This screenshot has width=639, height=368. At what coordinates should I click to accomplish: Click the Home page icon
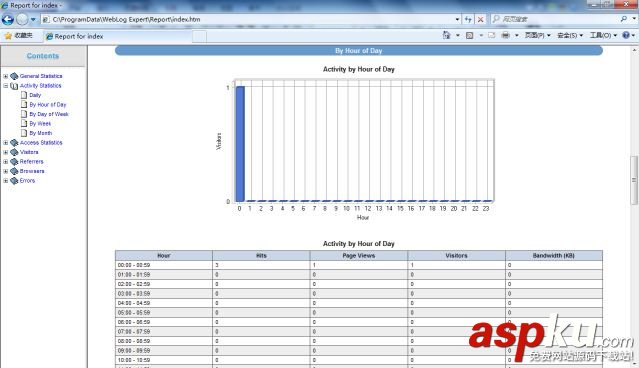pos(447,35)
